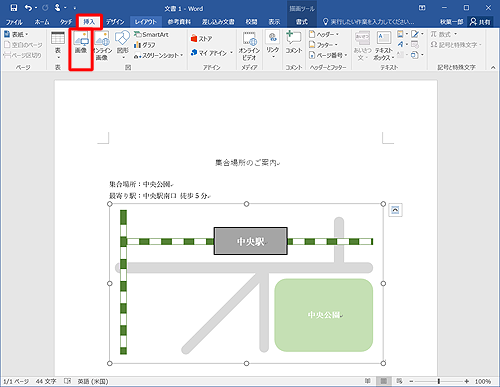Viewport: 500px width, 387px height.
Task: Switch to the デザイン tab
Action: tap(115, 22)
